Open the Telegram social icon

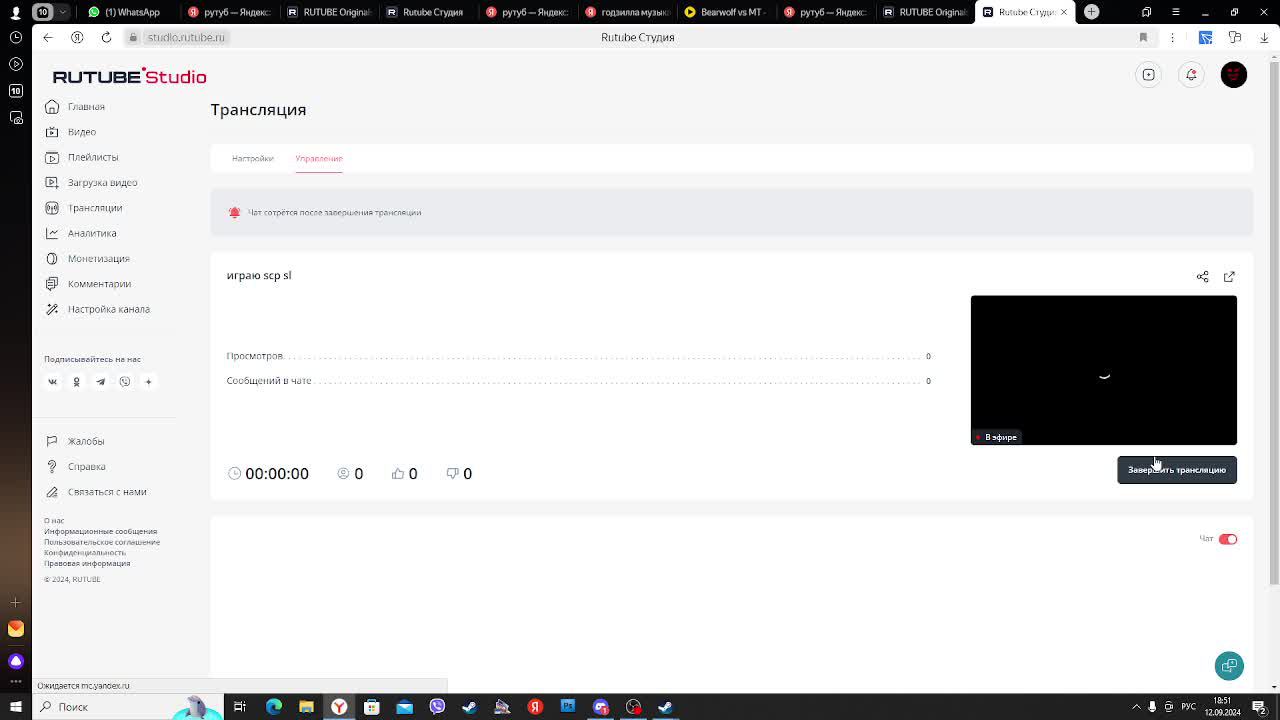tap(100, 382)
